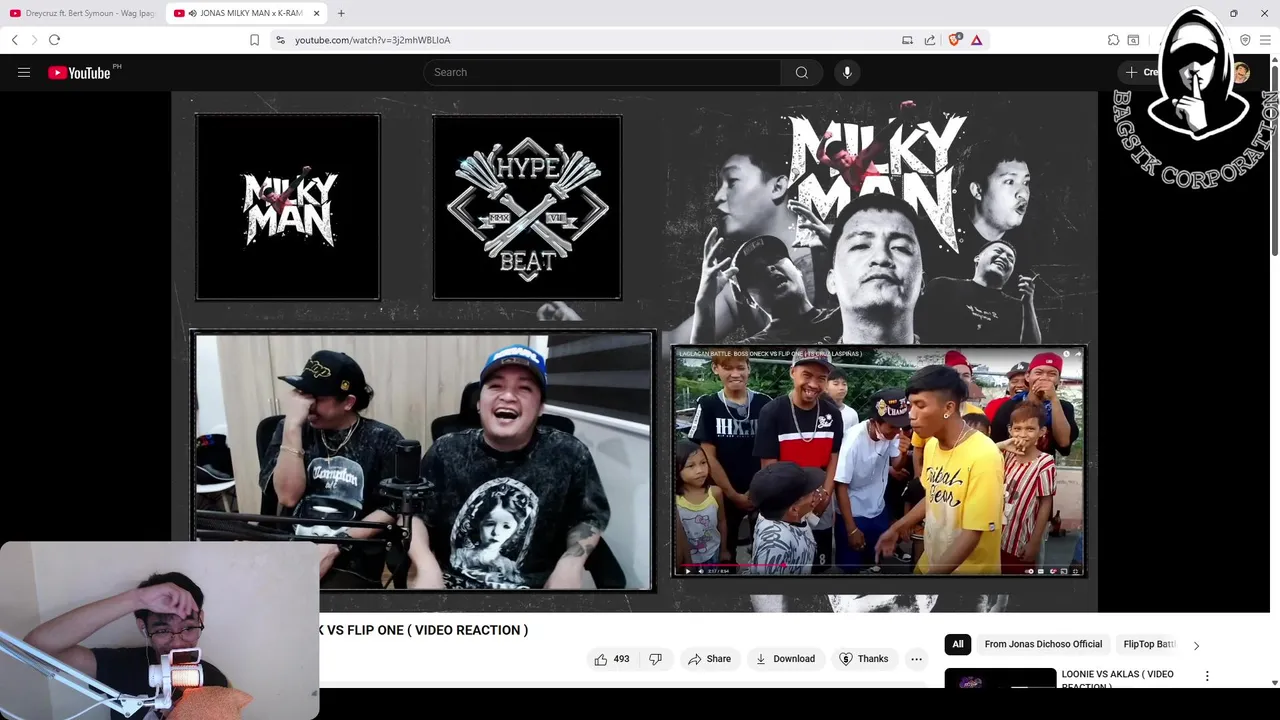Open the Brave VPN shield icon
Viewport: 1280px width, 720px height.
[x=1245, y=40]
